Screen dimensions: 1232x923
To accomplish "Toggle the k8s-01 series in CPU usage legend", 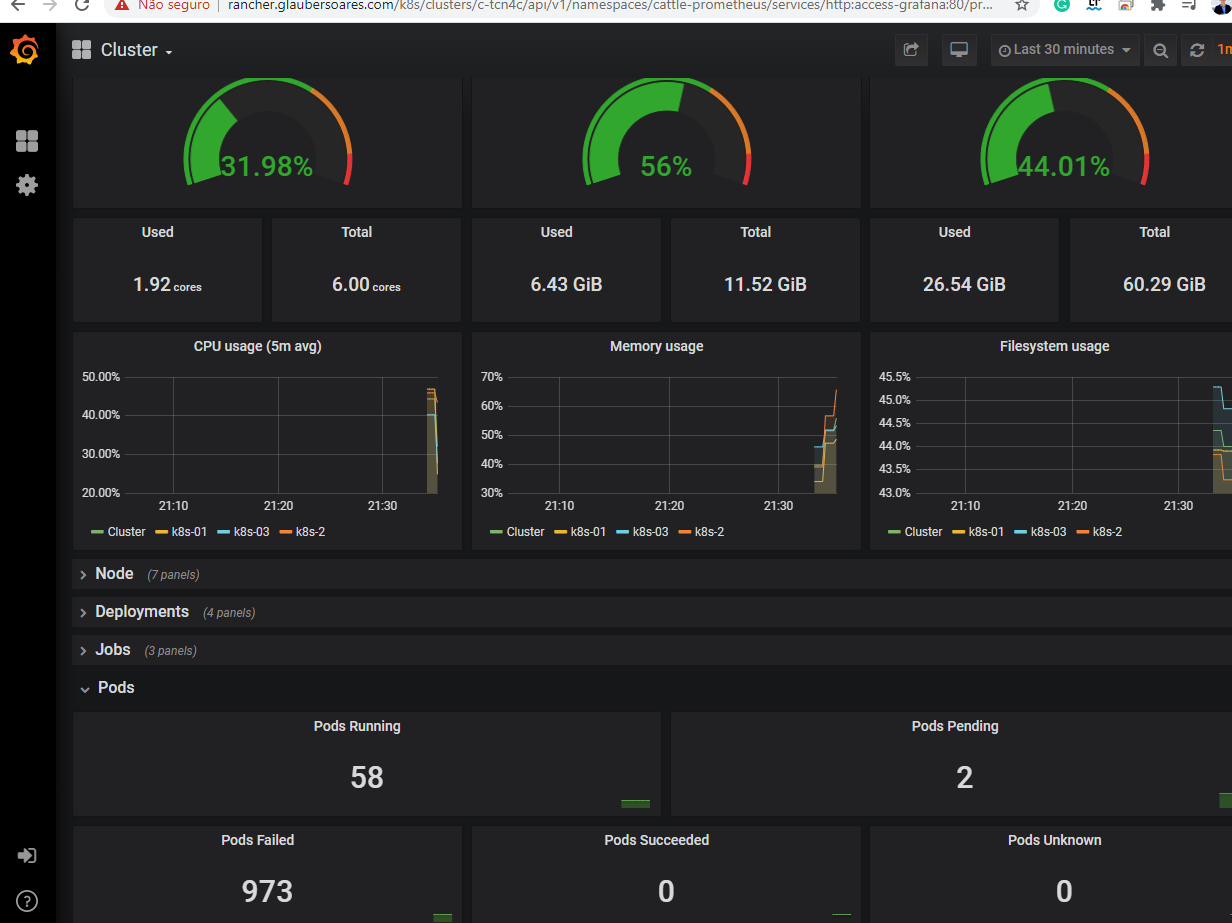I will 181,531.
